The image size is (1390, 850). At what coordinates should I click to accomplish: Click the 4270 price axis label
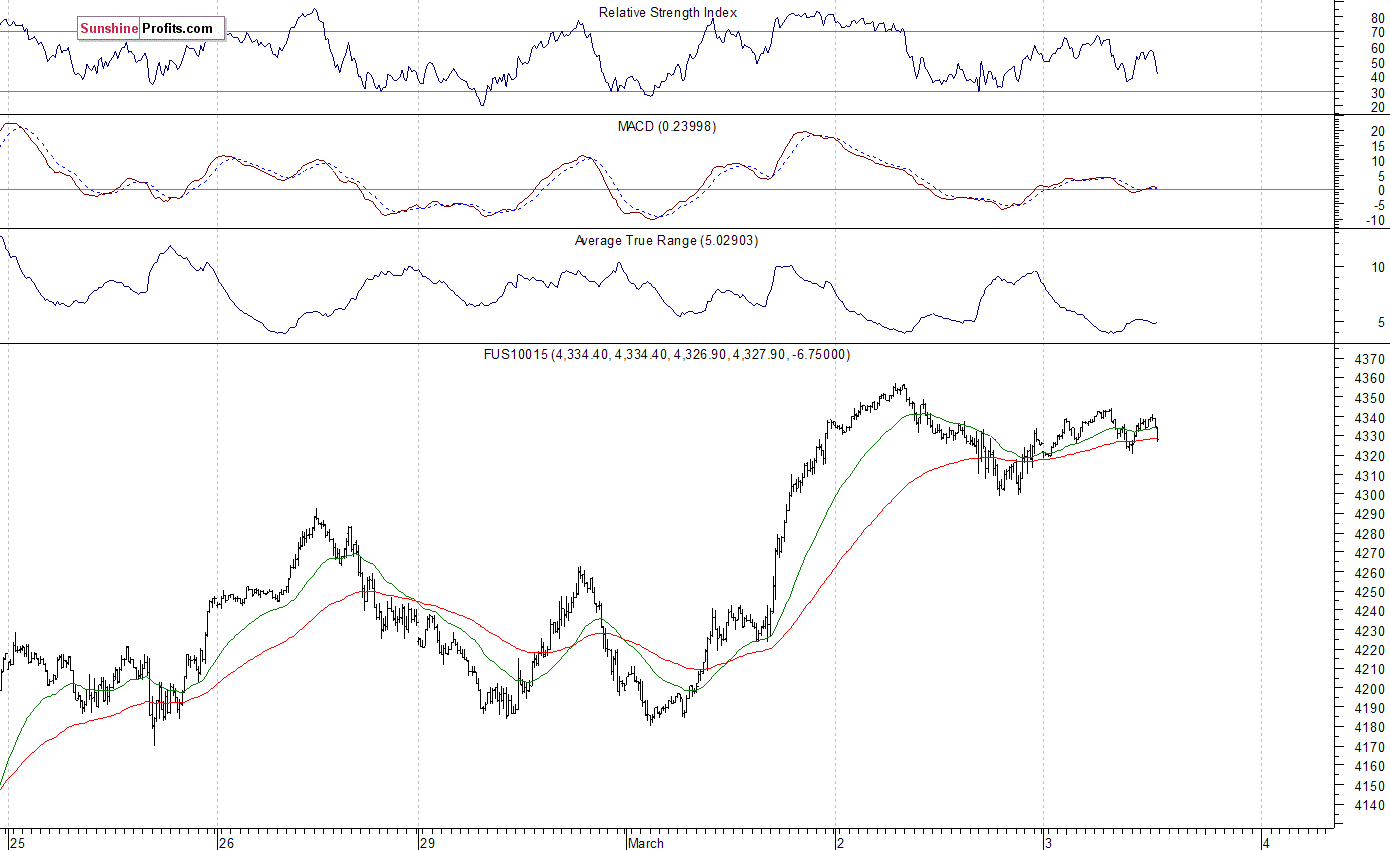pyautogui.click(x=1369, y=553)
